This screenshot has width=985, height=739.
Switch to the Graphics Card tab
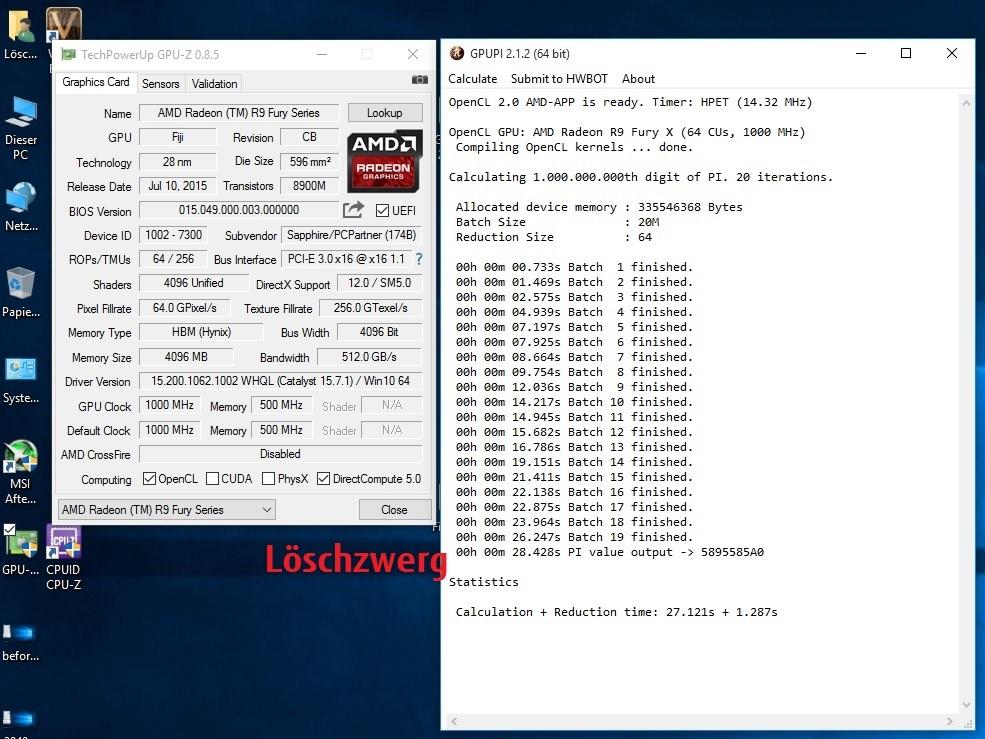95,82
